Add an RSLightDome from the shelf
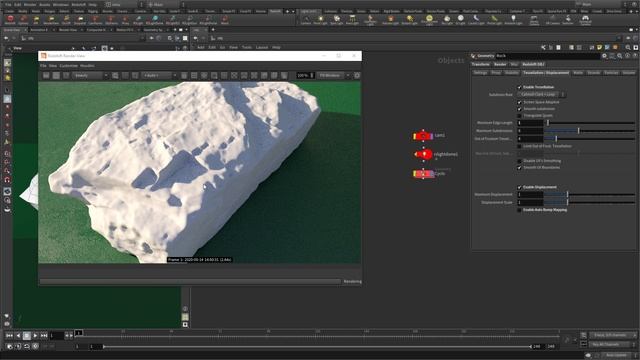640x360 pixels. (154, 20)
